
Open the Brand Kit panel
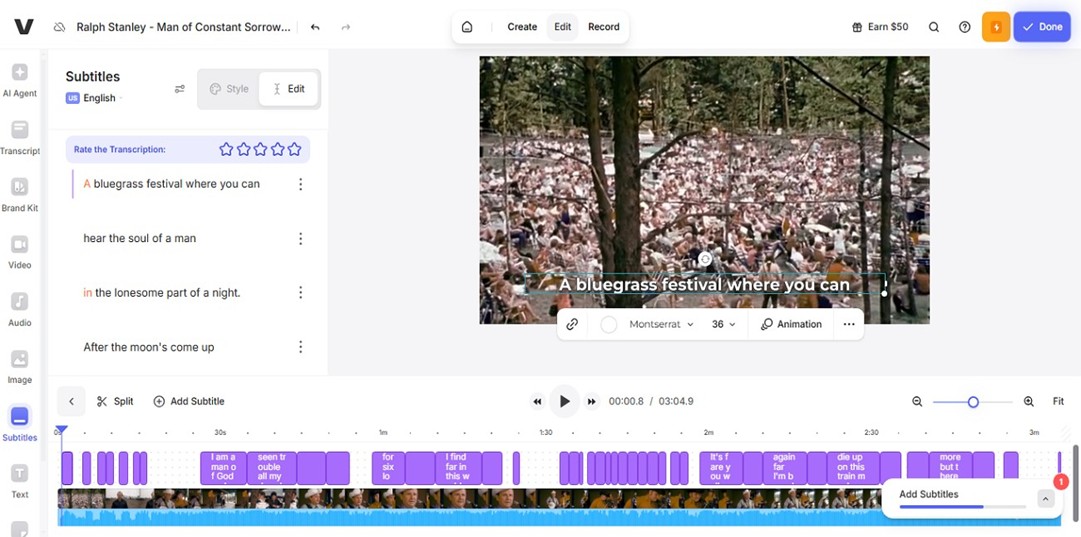(x=20, y=194)
